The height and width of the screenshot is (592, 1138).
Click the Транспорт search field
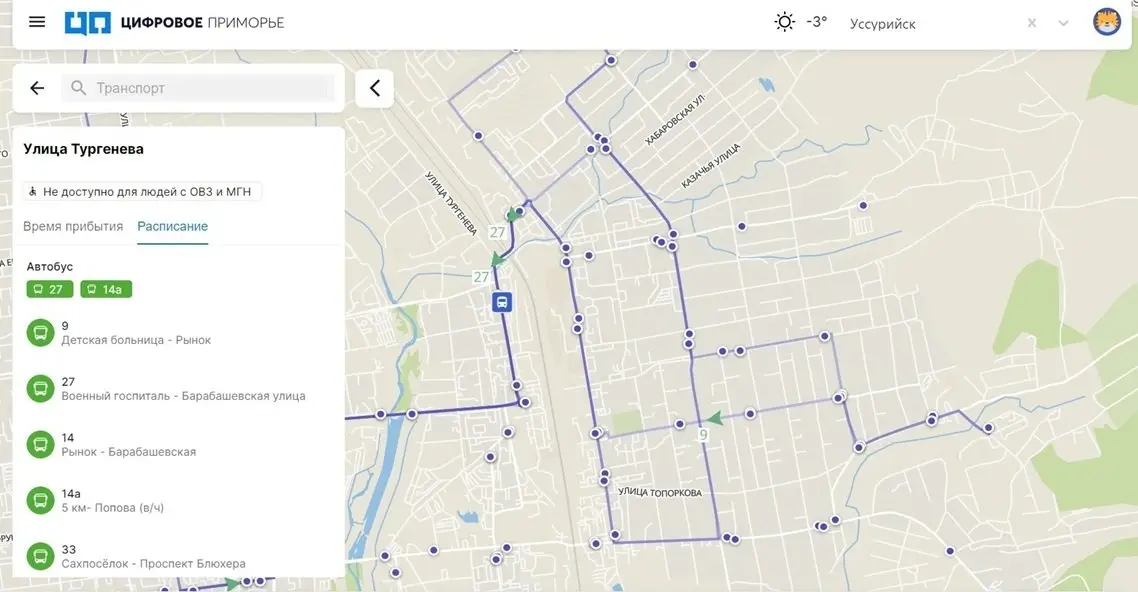tap(200, 88)
